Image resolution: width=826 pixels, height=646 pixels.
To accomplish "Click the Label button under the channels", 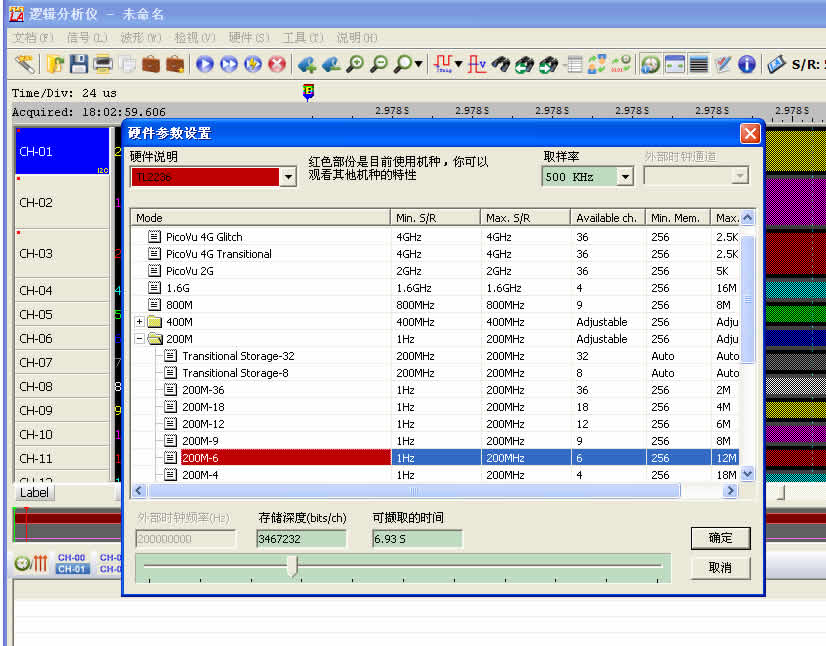I will [x=34, y=493].
